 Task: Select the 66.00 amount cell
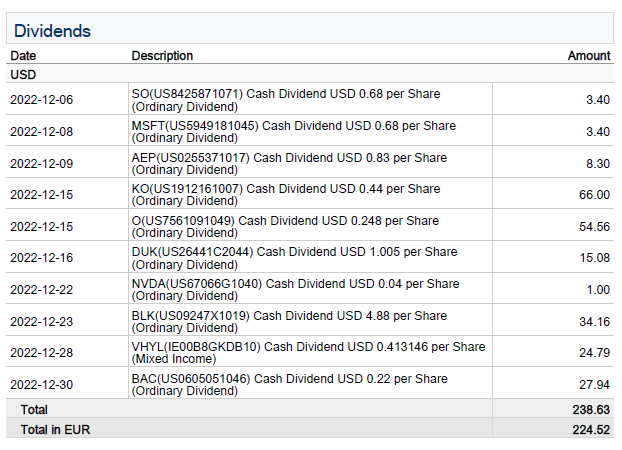coord(594,195)
